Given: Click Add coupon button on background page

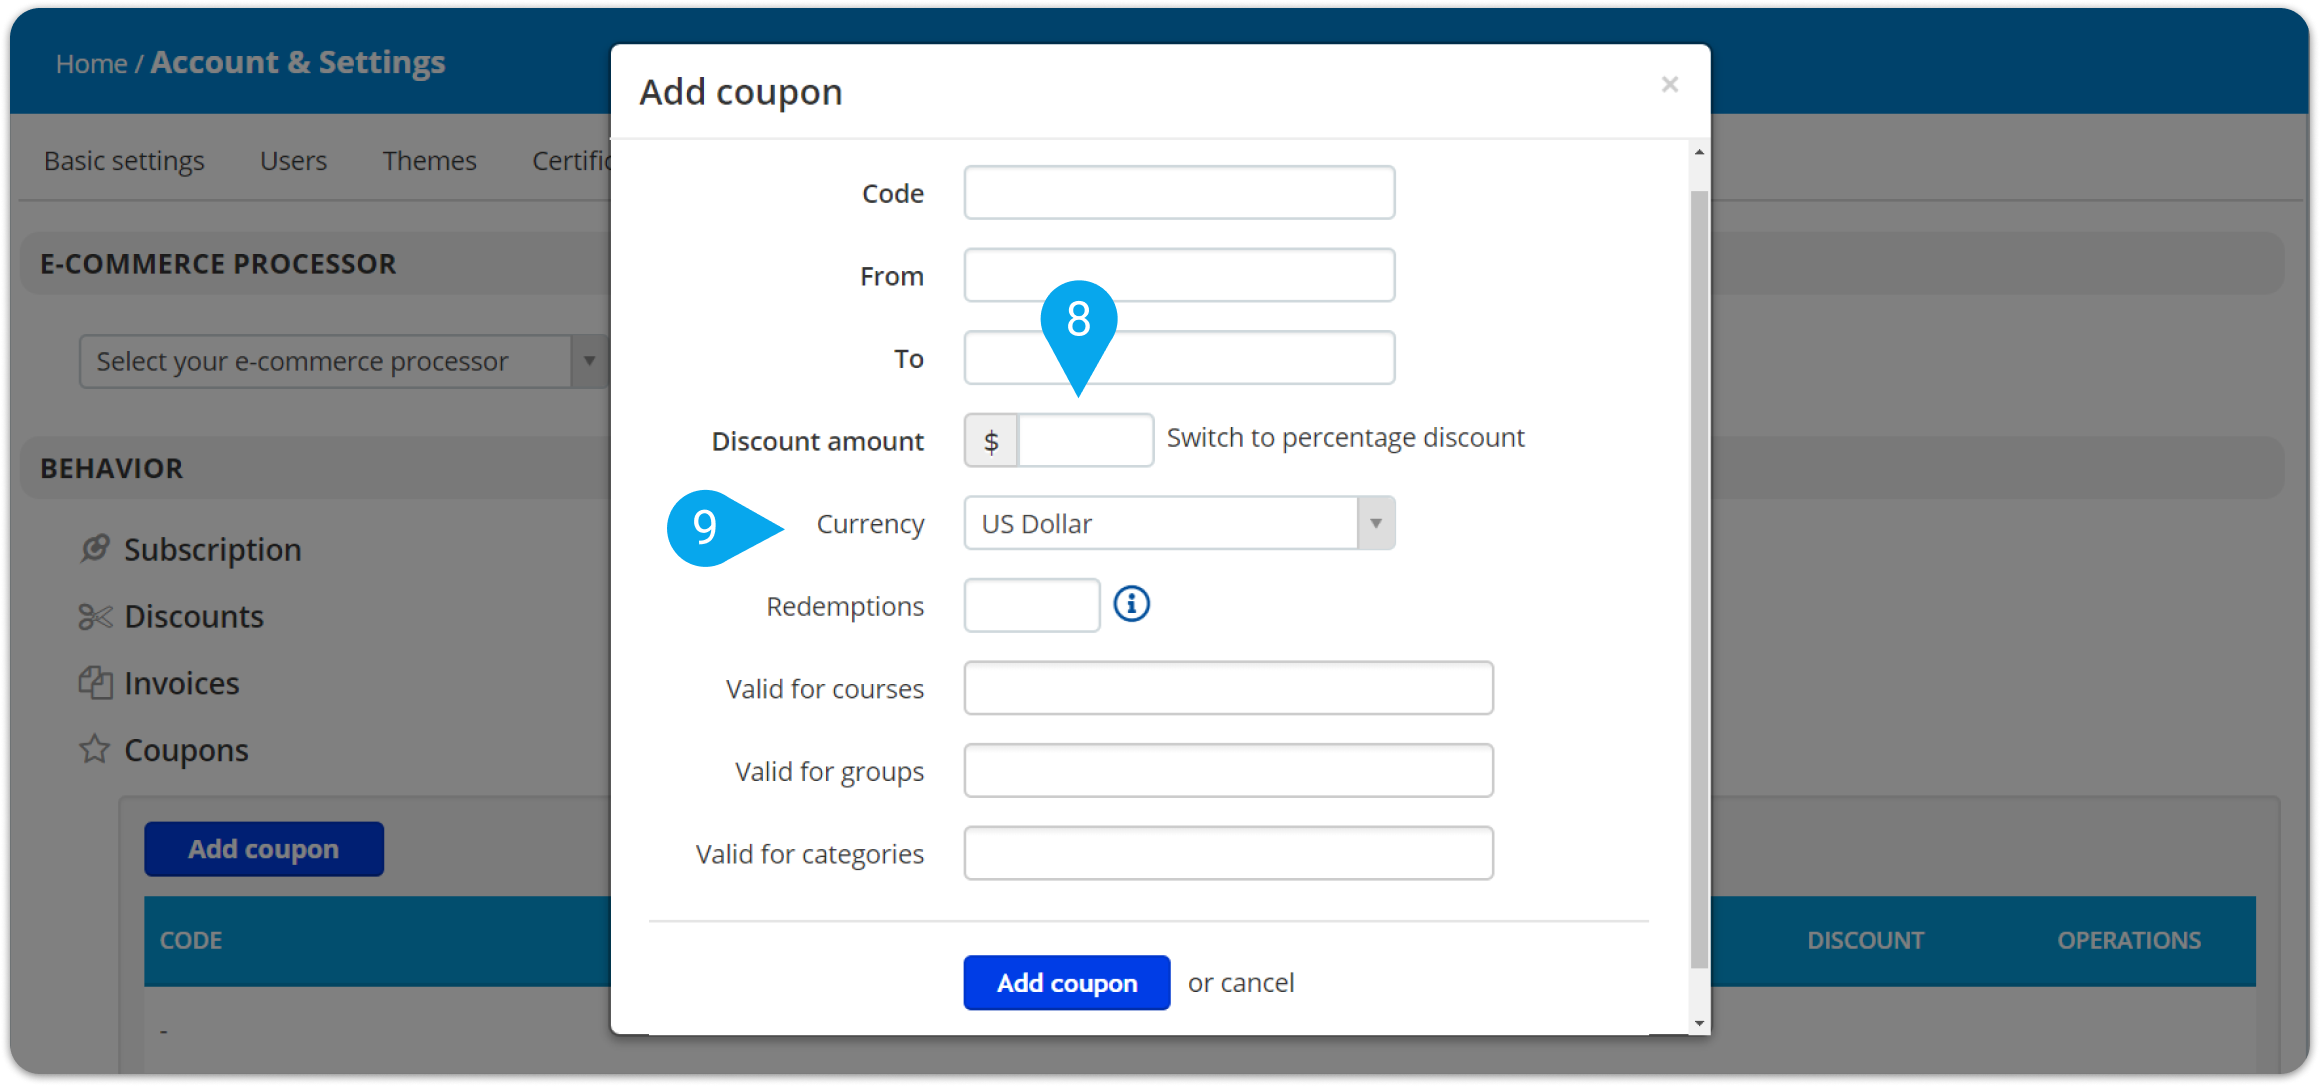Looking at the screenshot, I should coord(264,849).
